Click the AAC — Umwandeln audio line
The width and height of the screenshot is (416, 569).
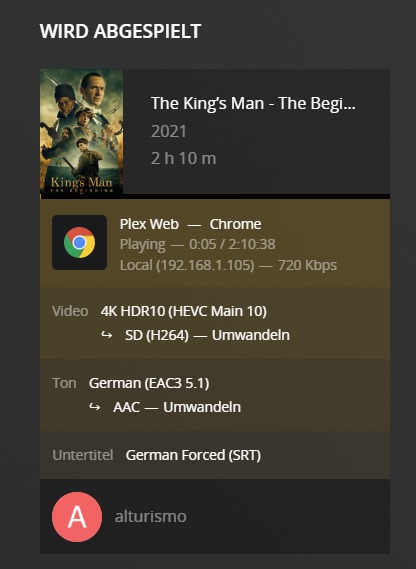pyautogui.click(x=177, y=407)
